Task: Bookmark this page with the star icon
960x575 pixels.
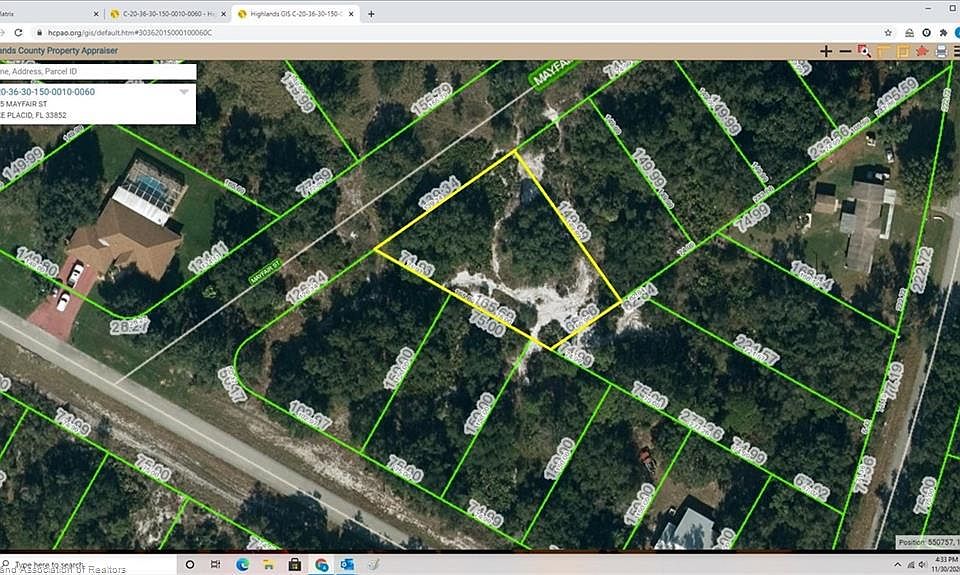Action: point(888,32)
